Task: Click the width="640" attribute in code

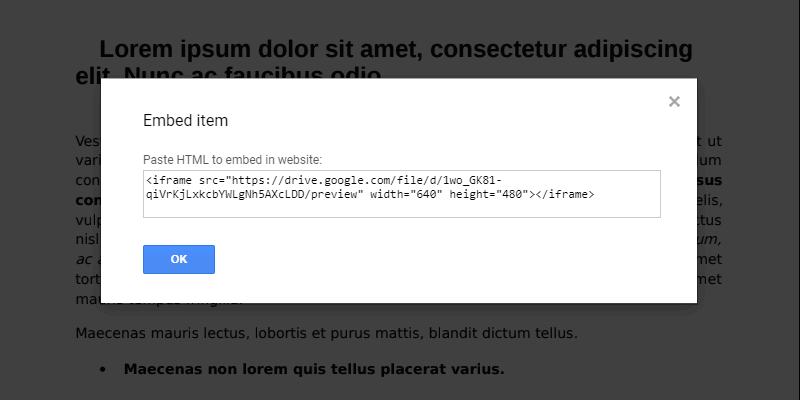Action: [x=406, y=194]
